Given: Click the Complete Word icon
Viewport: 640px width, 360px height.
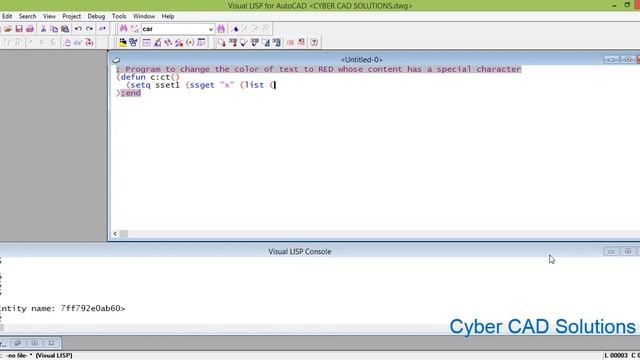Looking at the screenshot, I should 102,29.
